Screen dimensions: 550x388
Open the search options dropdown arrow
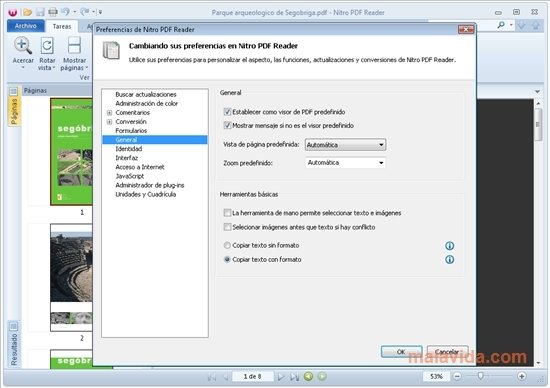pyautogui.click(x=511, y=25)
